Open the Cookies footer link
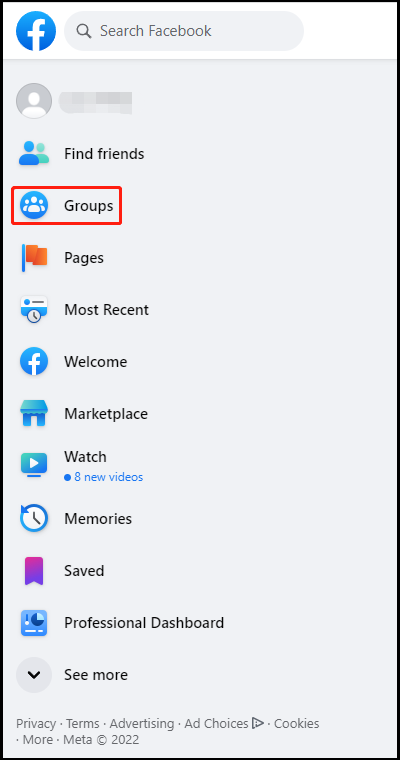400x760 pixels. [x=297, y=724]
